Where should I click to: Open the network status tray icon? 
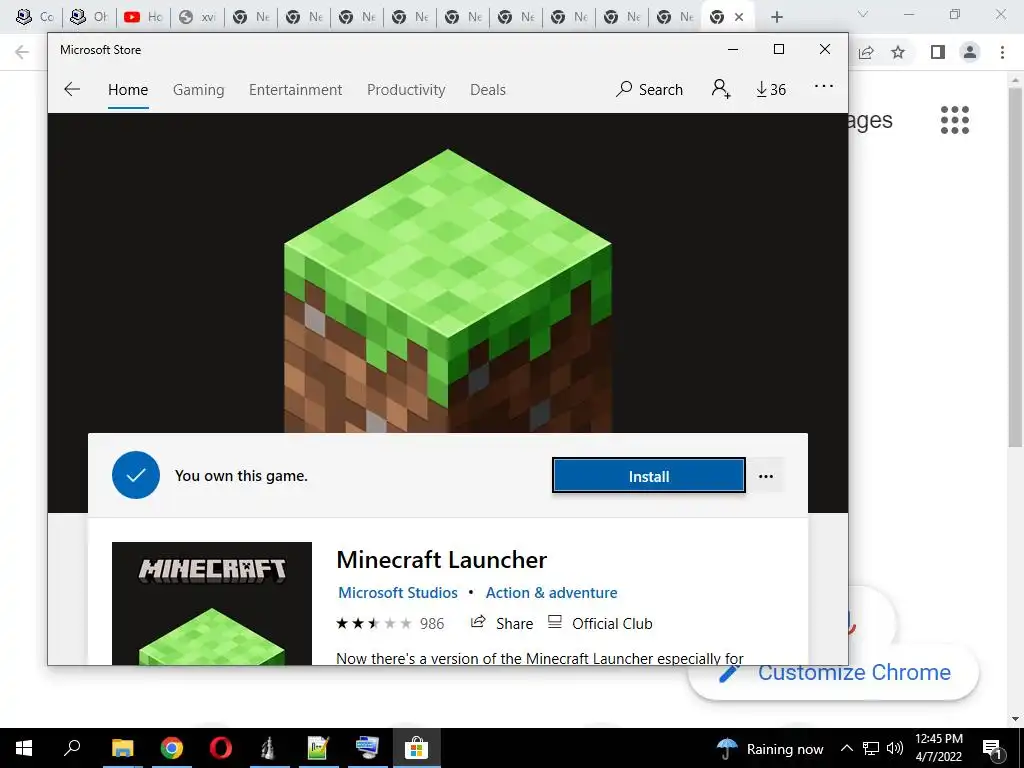tap(870, 748)
